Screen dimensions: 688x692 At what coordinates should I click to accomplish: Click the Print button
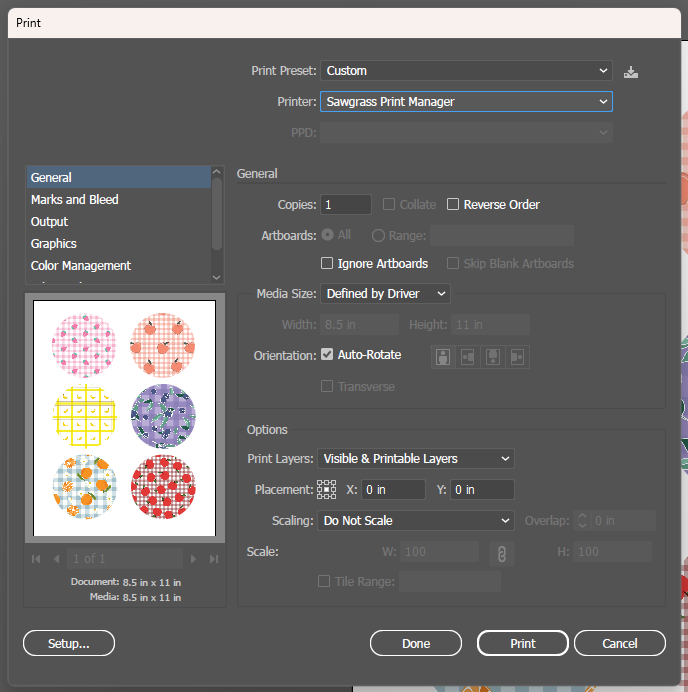[x=523, y=643]
